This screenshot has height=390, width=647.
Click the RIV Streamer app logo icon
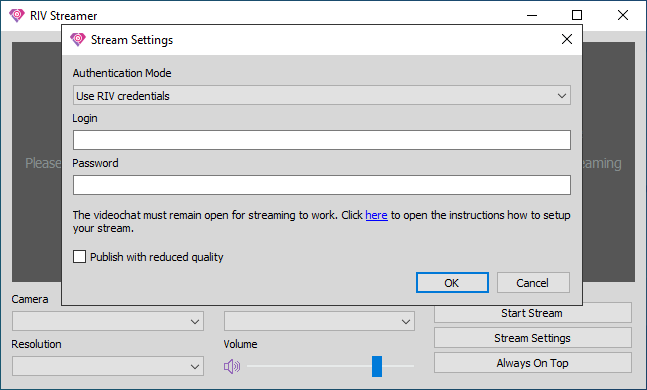click(17, 16)
